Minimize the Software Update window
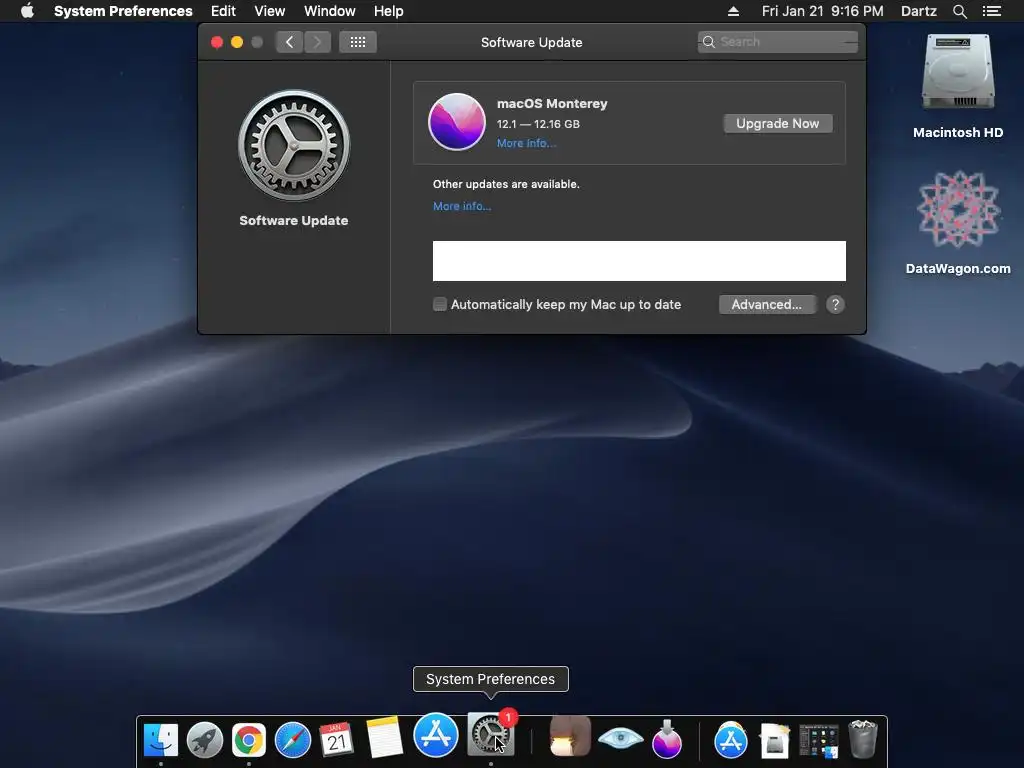The height and width of the screenshot is (768, 1024). [x=237, y=42]
